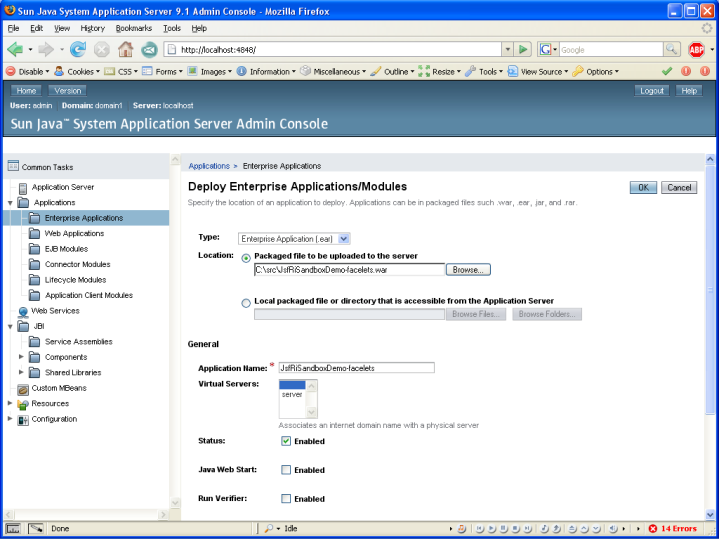Click the Version button

67,91
